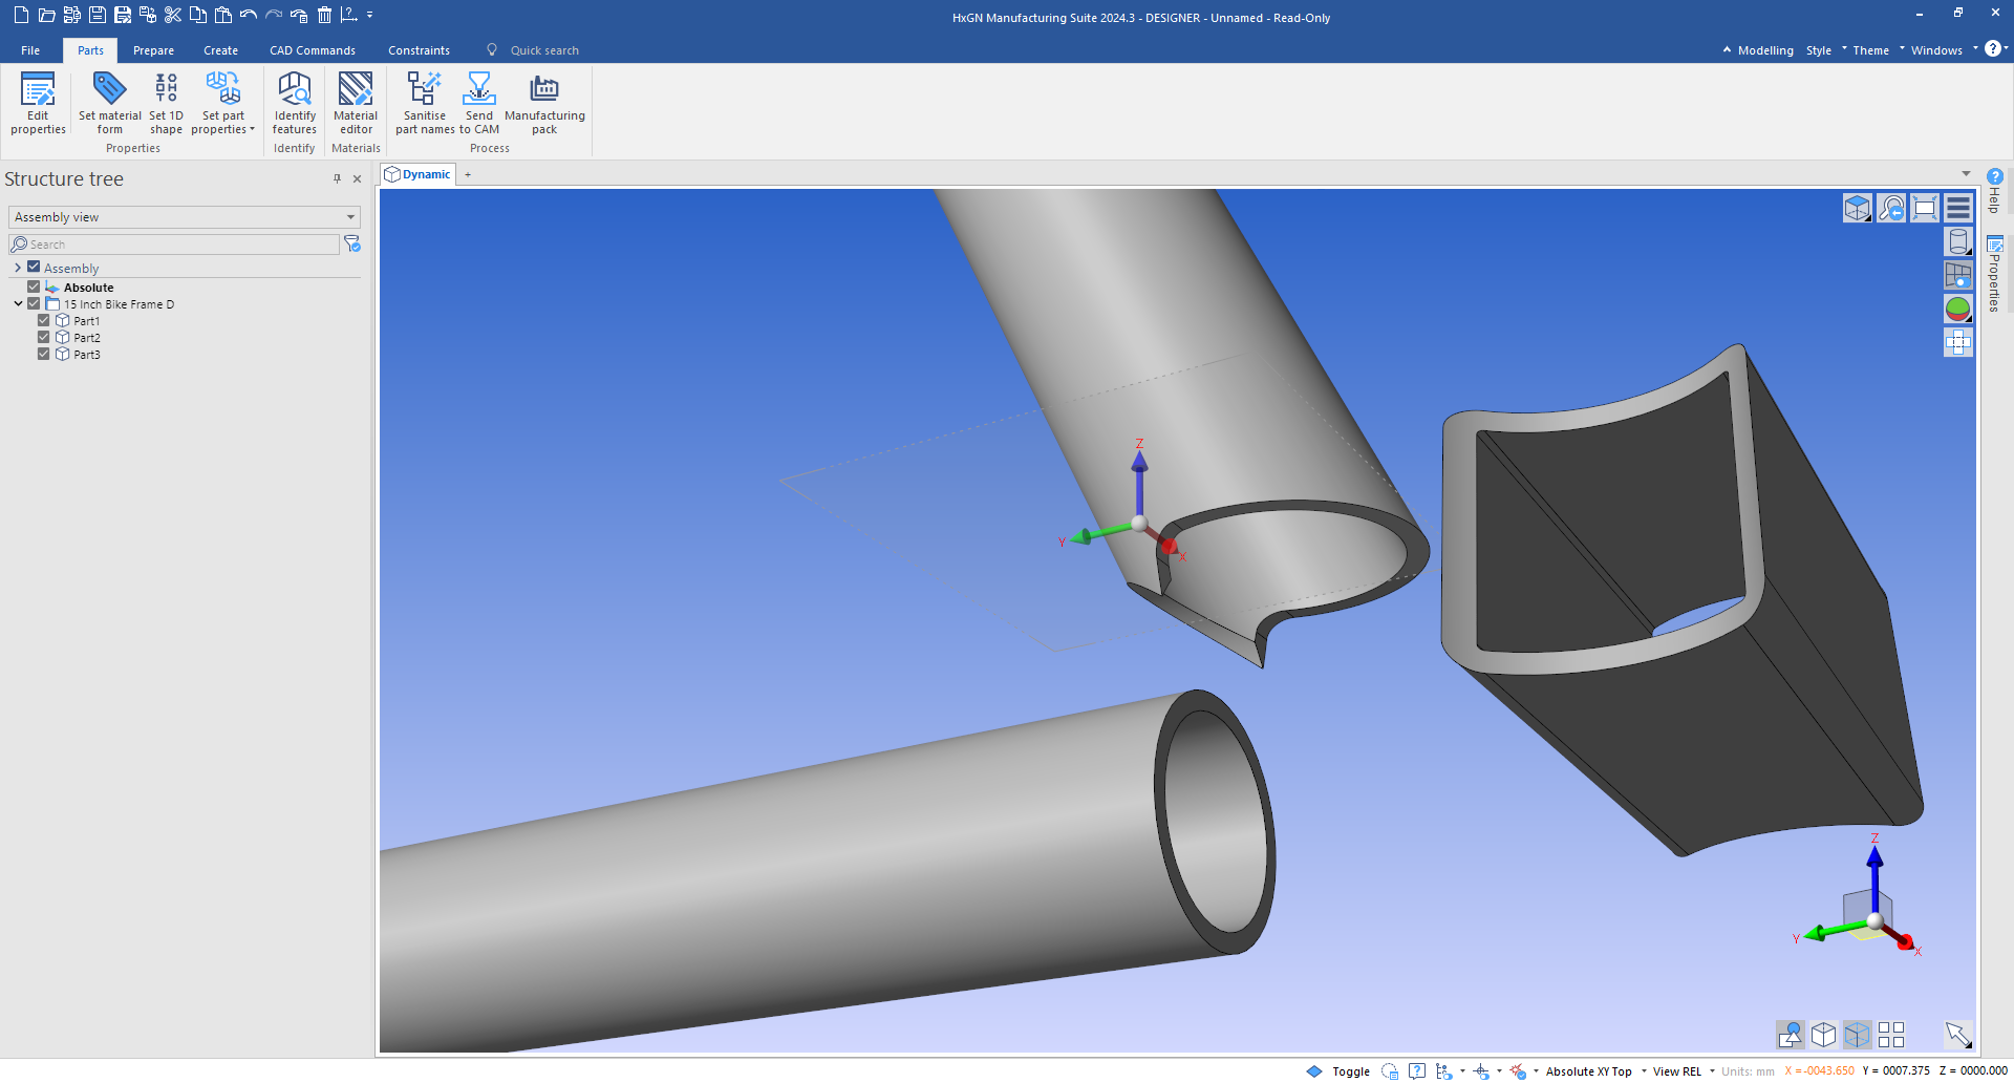Open the Properties side panel
2014x1083 pixels.
point(1995,275)
